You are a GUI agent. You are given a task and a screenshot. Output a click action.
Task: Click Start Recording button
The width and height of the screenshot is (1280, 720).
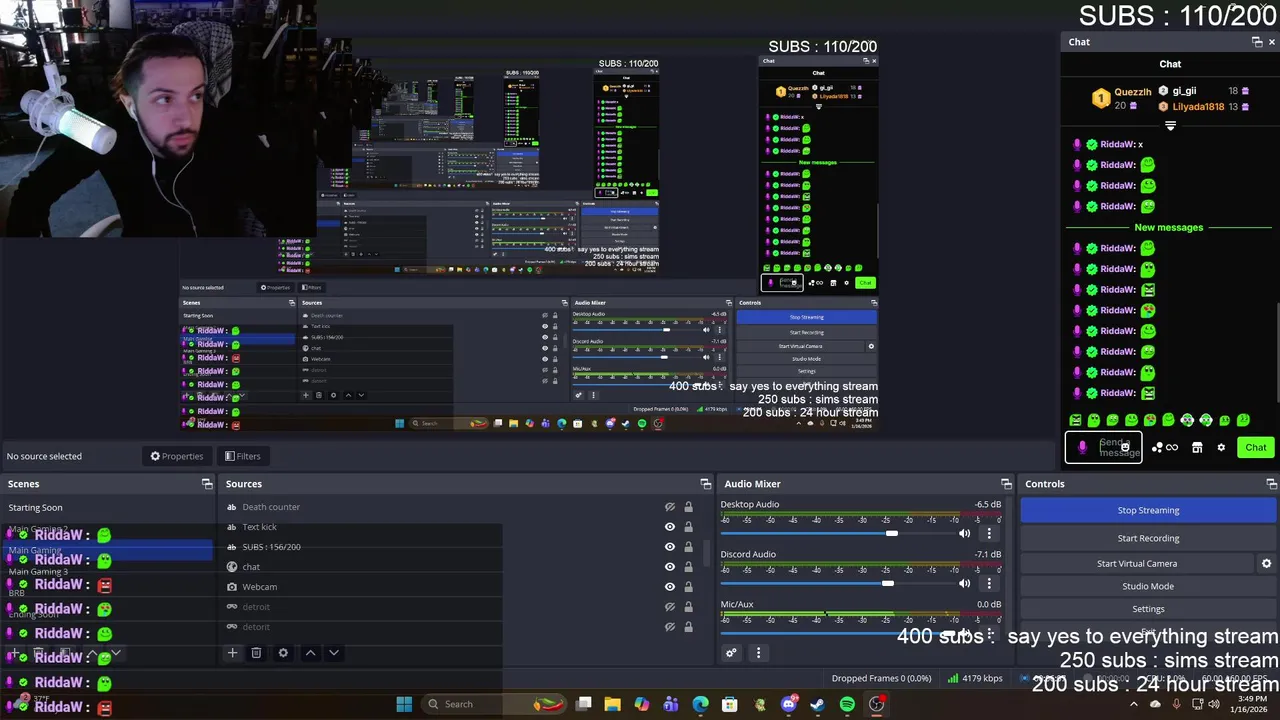pos(1148,538)
